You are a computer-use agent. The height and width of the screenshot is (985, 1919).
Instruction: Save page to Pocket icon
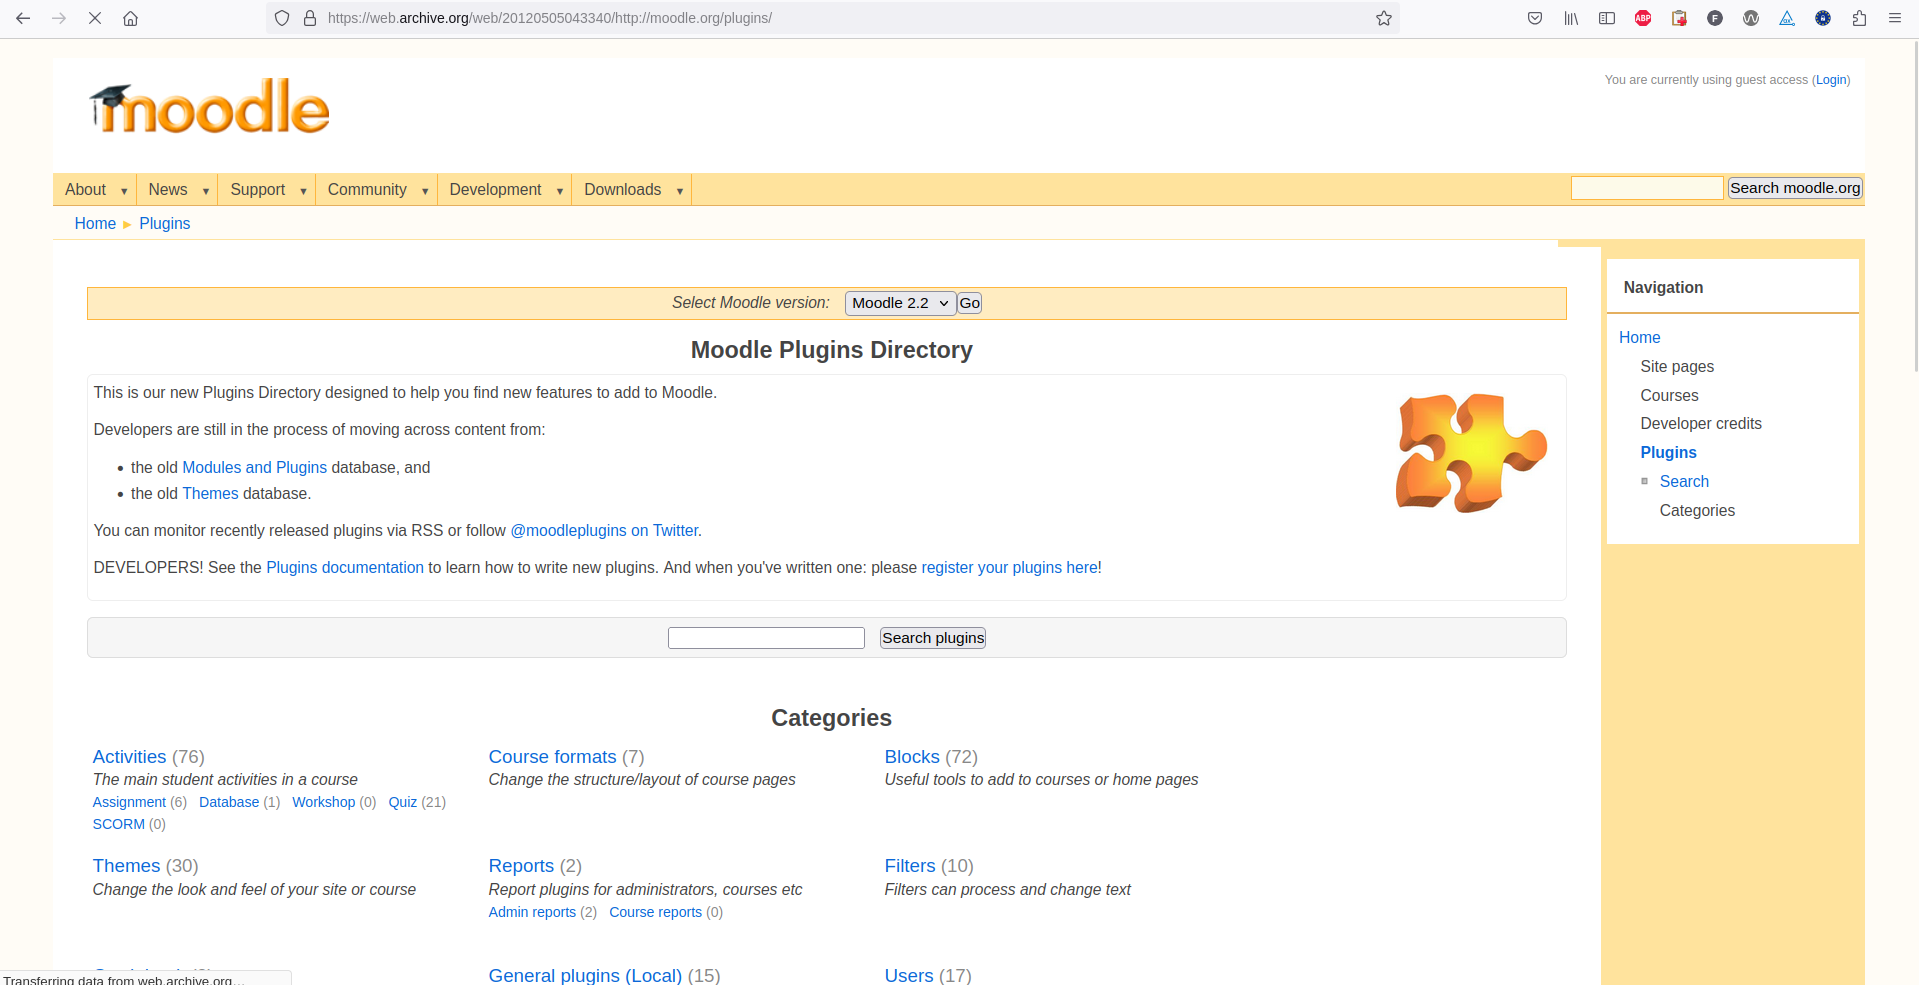1535,18
